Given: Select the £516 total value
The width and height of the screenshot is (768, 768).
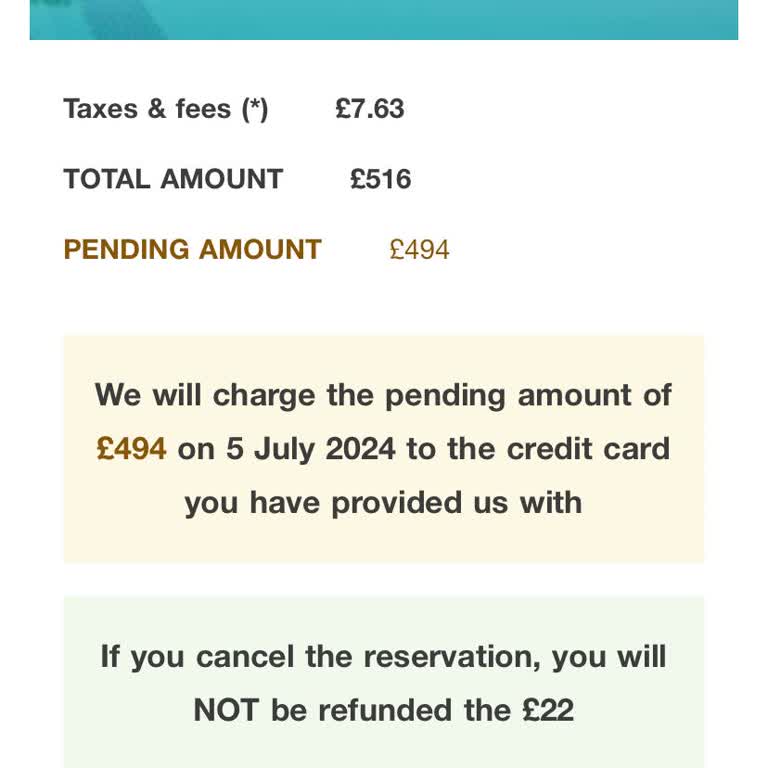Looking at the screenshot, I should pos(381,179).
